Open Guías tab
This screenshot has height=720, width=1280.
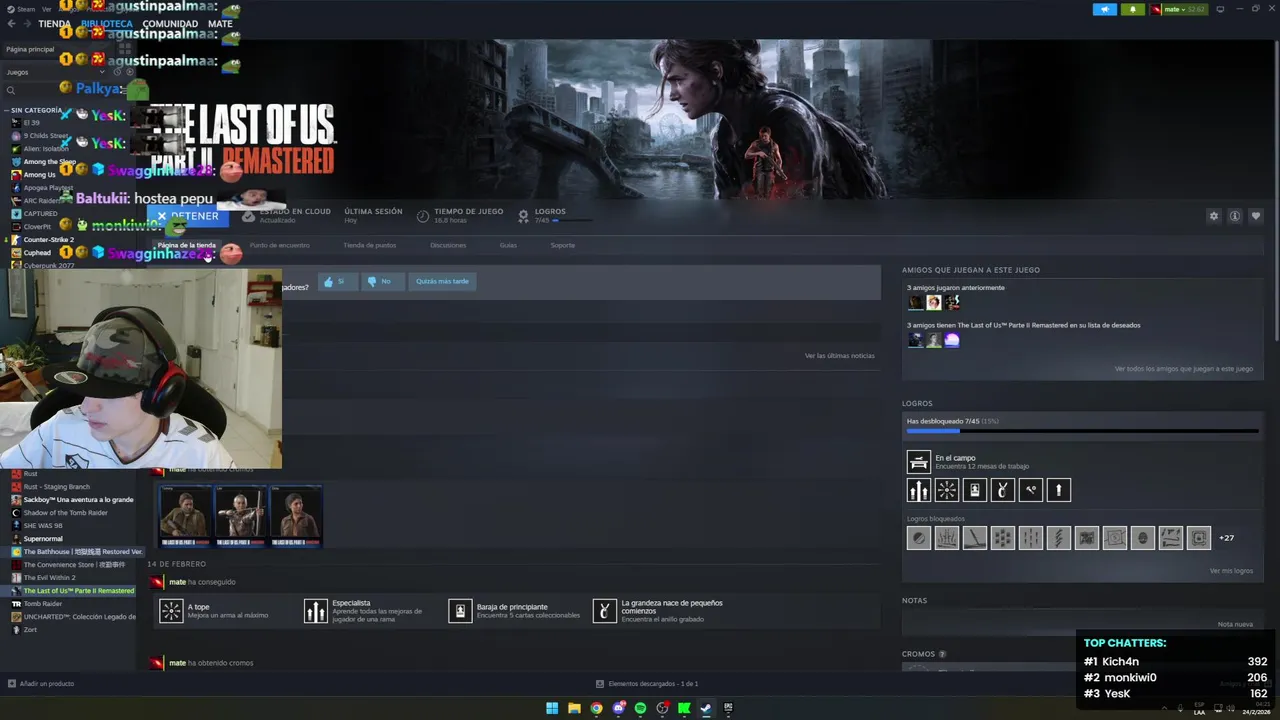pos(508,245)
